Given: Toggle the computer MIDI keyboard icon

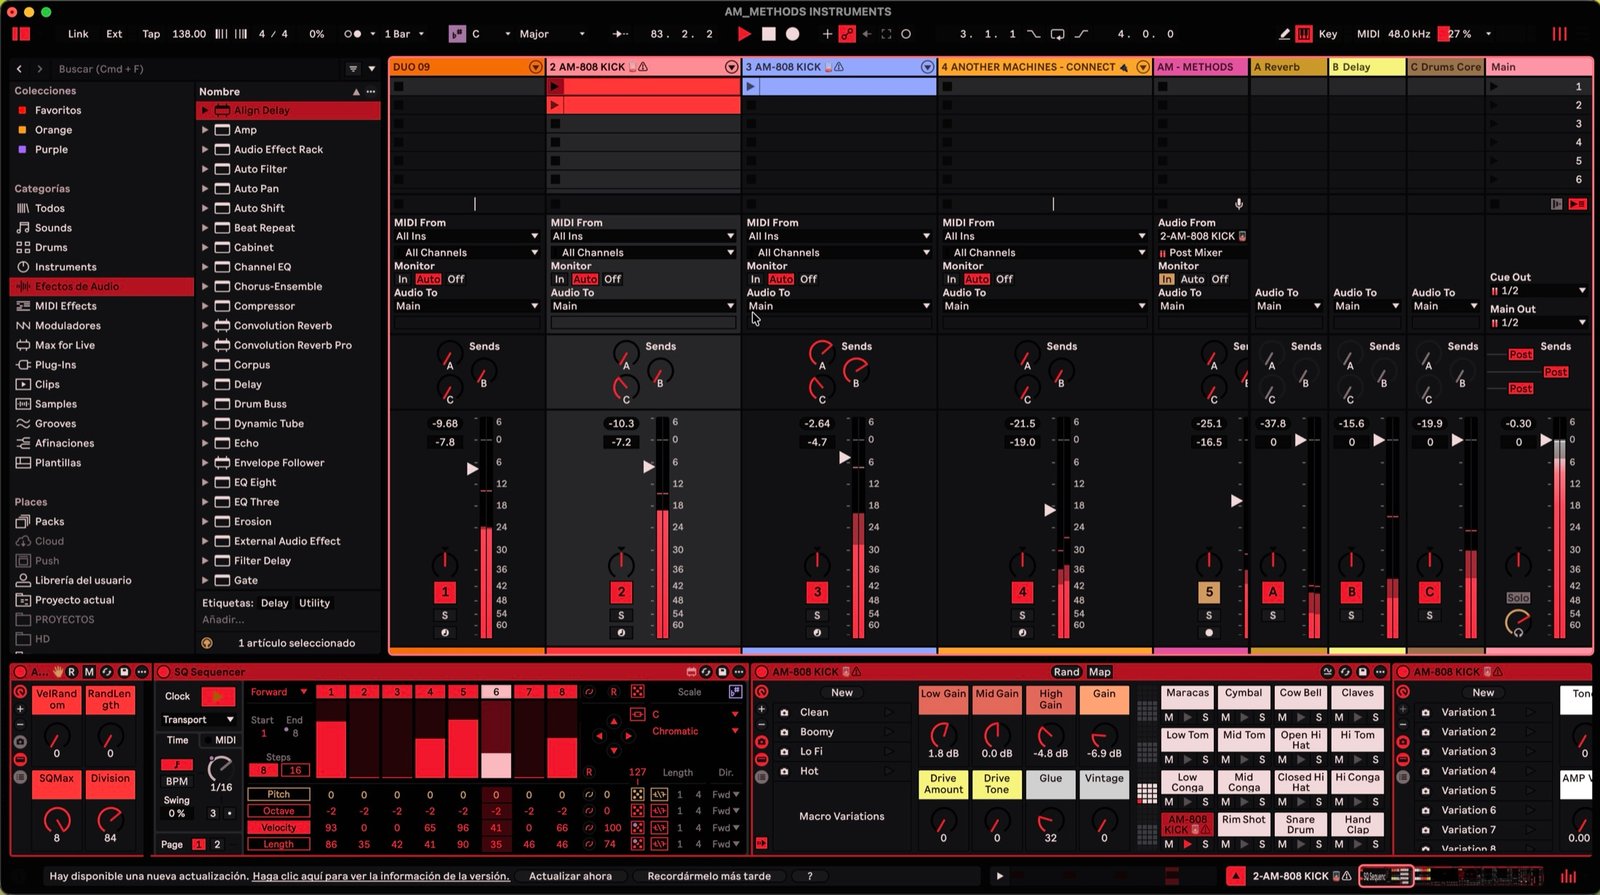Looking at the screenshot, I should pyautogui.click(x=1304, y=34).
